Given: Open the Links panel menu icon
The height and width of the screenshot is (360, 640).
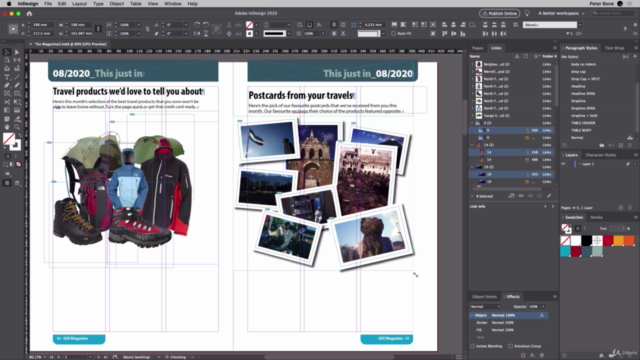Looking at the screenshot, I should [x=554, y=48].
